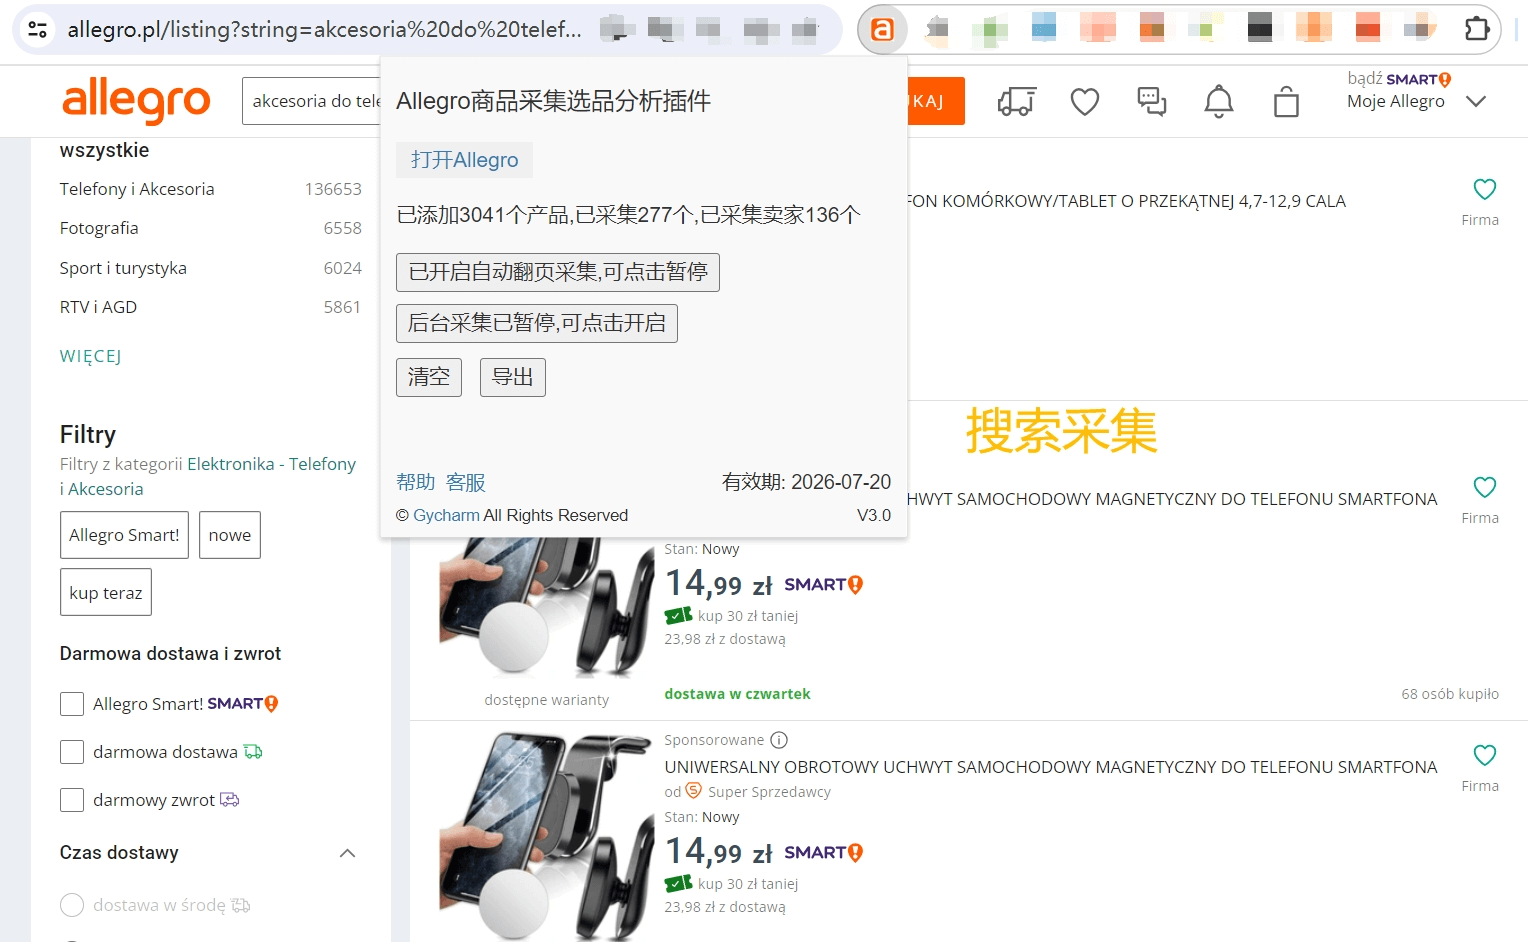Viewport: 1528px width, 942px height.
Task: Open the Gycharm link in popup footer
Action: coord(446,515)
